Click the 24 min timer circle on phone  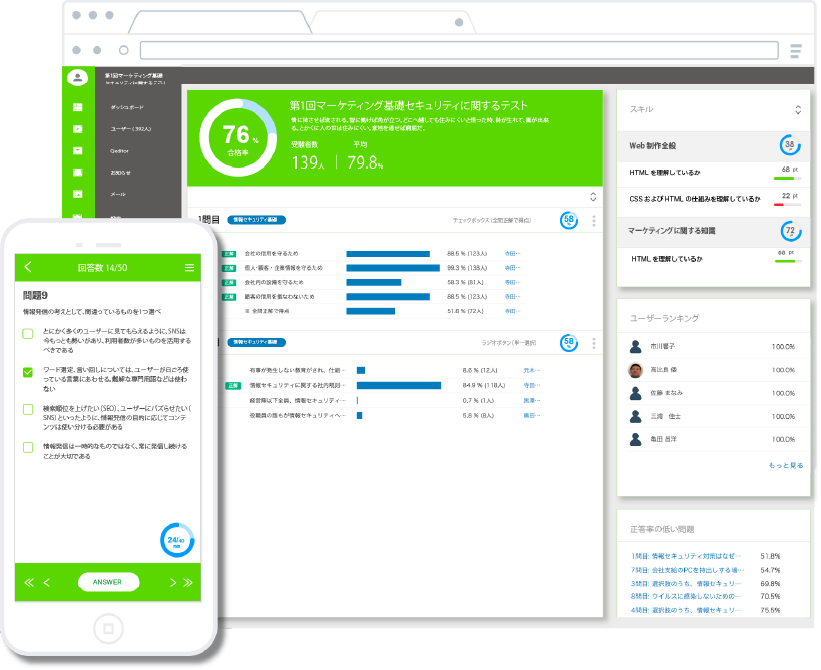pos(177,540)
